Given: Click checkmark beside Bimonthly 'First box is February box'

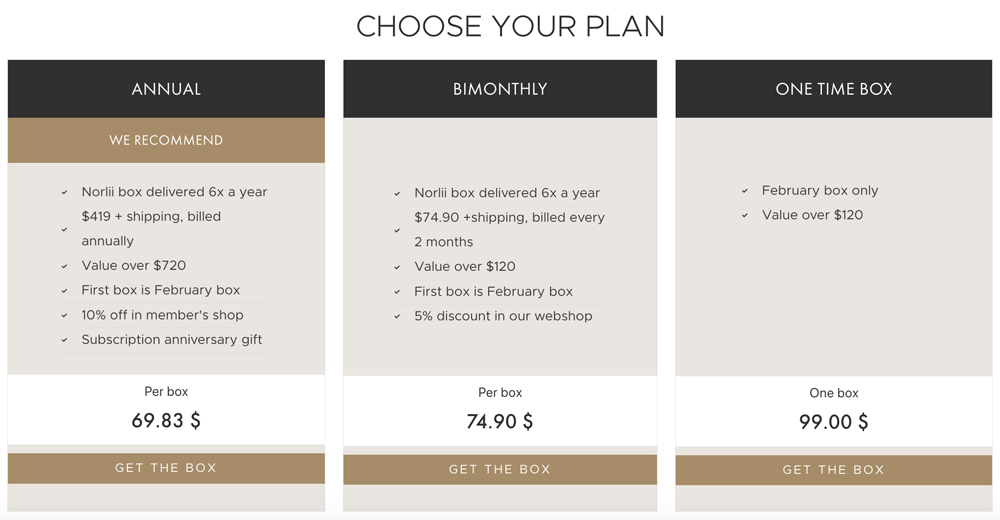Looking at the screenshot, I should click(x=397, y=292).
